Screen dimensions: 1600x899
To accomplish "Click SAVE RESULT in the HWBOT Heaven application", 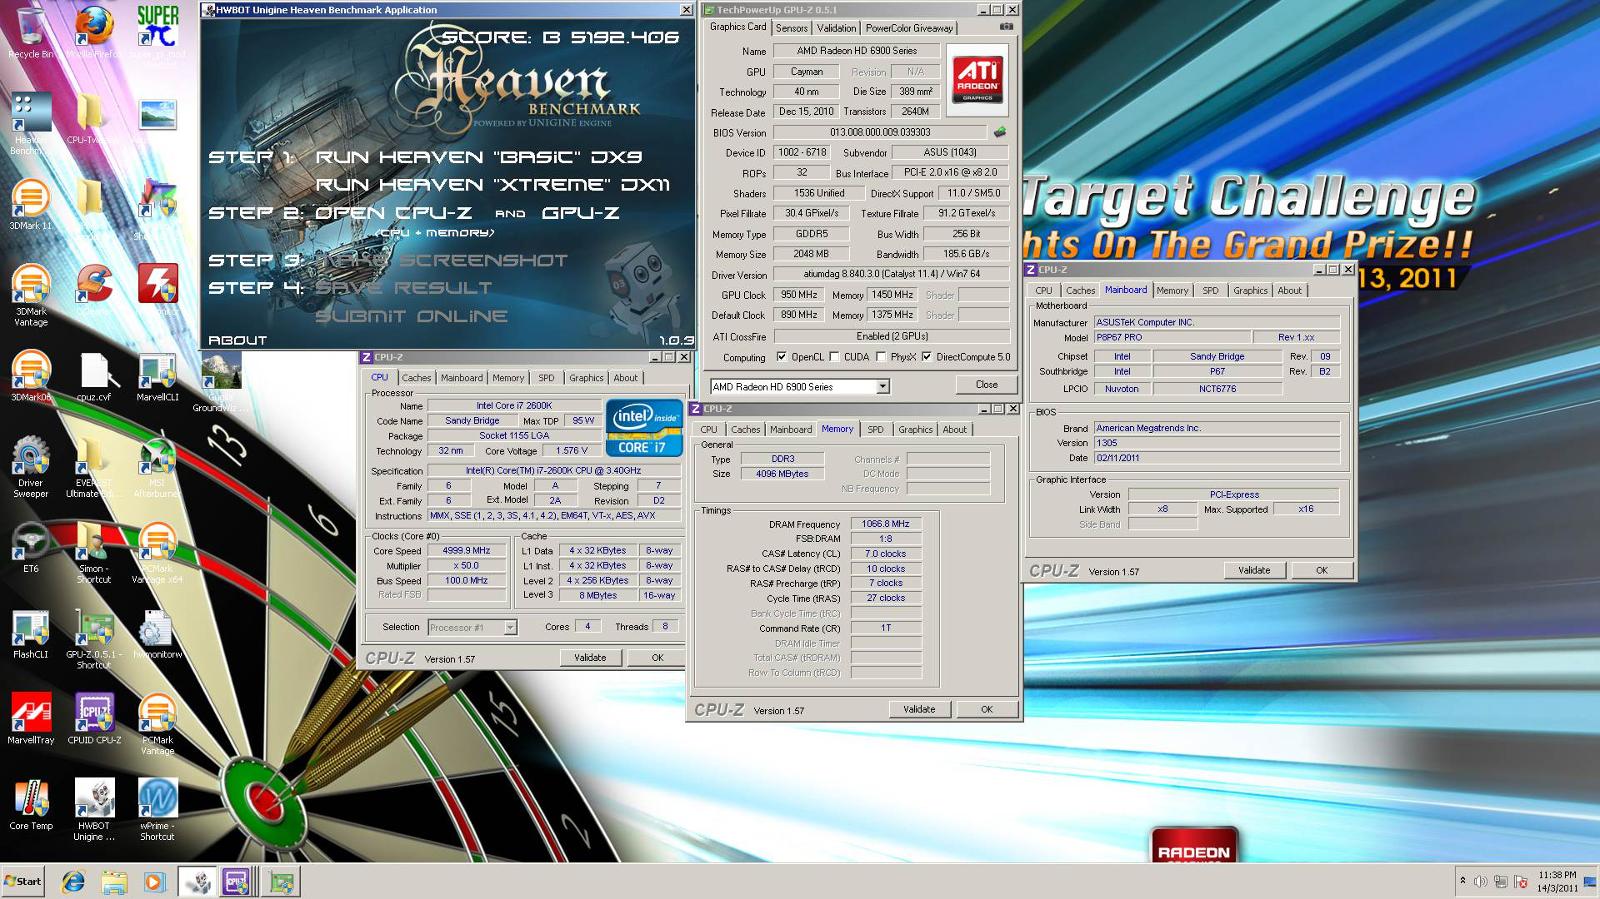I will [x=403, y=288].
